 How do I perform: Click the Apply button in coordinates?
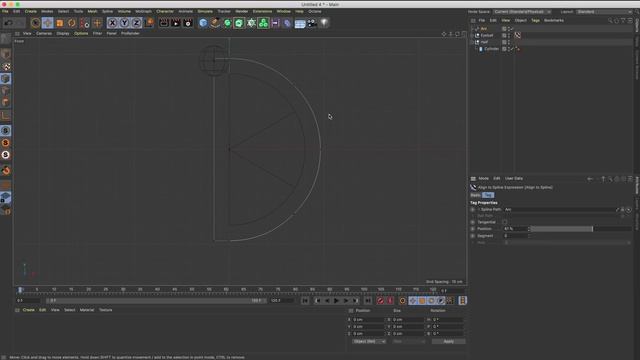(448, 341)
